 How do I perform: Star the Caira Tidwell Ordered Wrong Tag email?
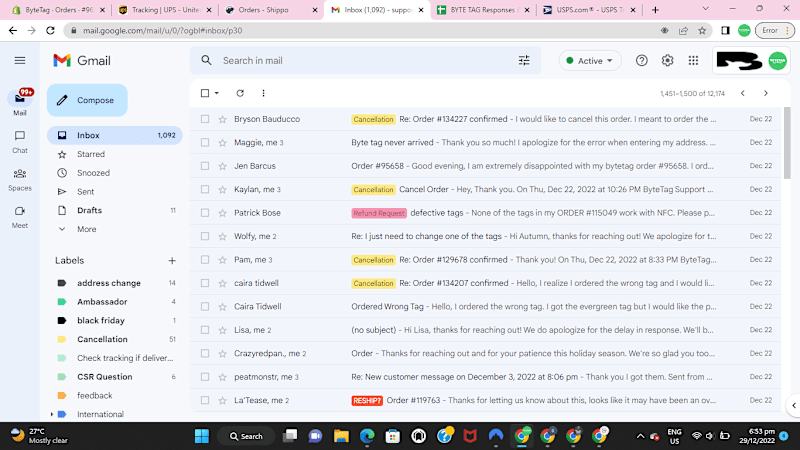click(x=222, y=307)
